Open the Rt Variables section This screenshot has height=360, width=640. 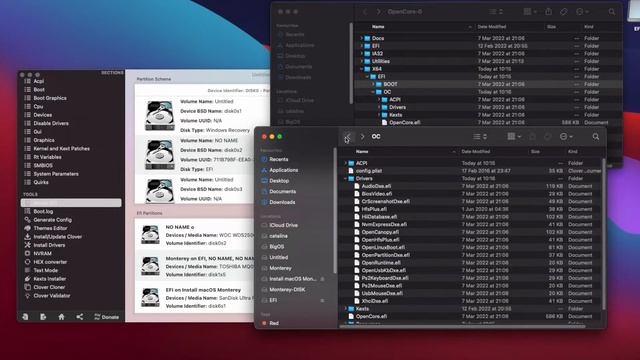click(x=47, y=157)
